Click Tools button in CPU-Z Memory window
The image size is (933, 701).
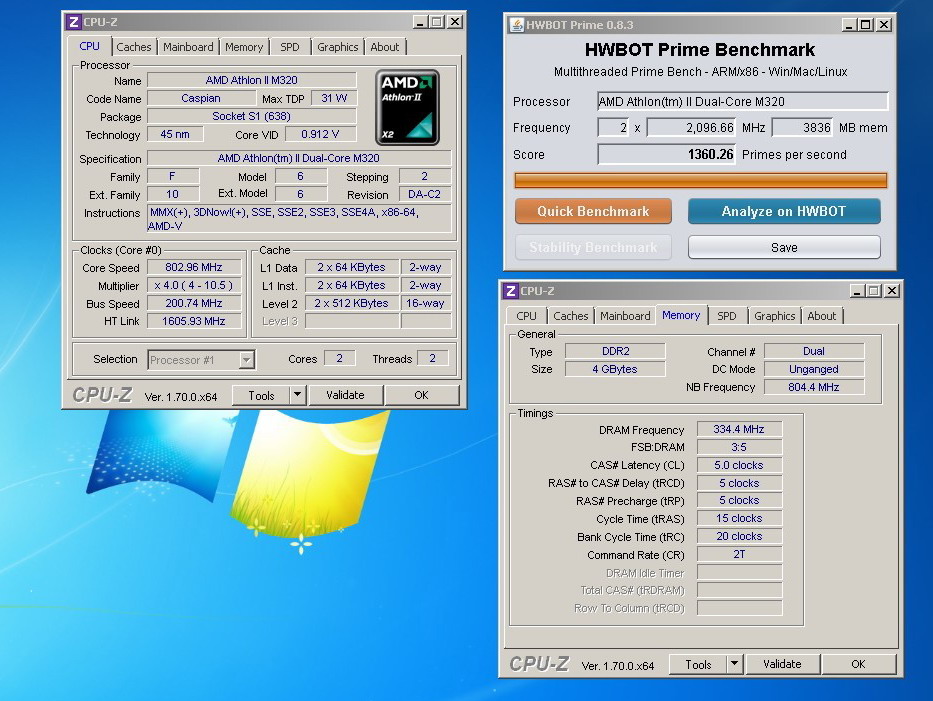click(x=698, y=664)
